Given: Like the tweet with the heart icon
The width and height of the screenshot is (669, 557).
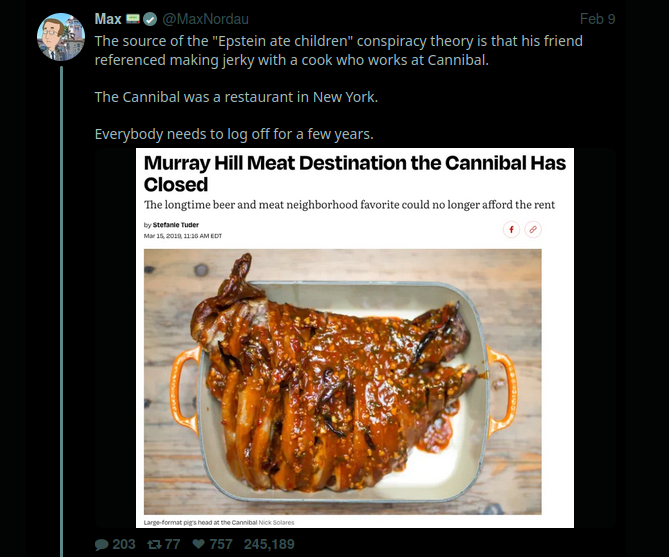Looking at the screenshot, I should (x=200, y=545).
